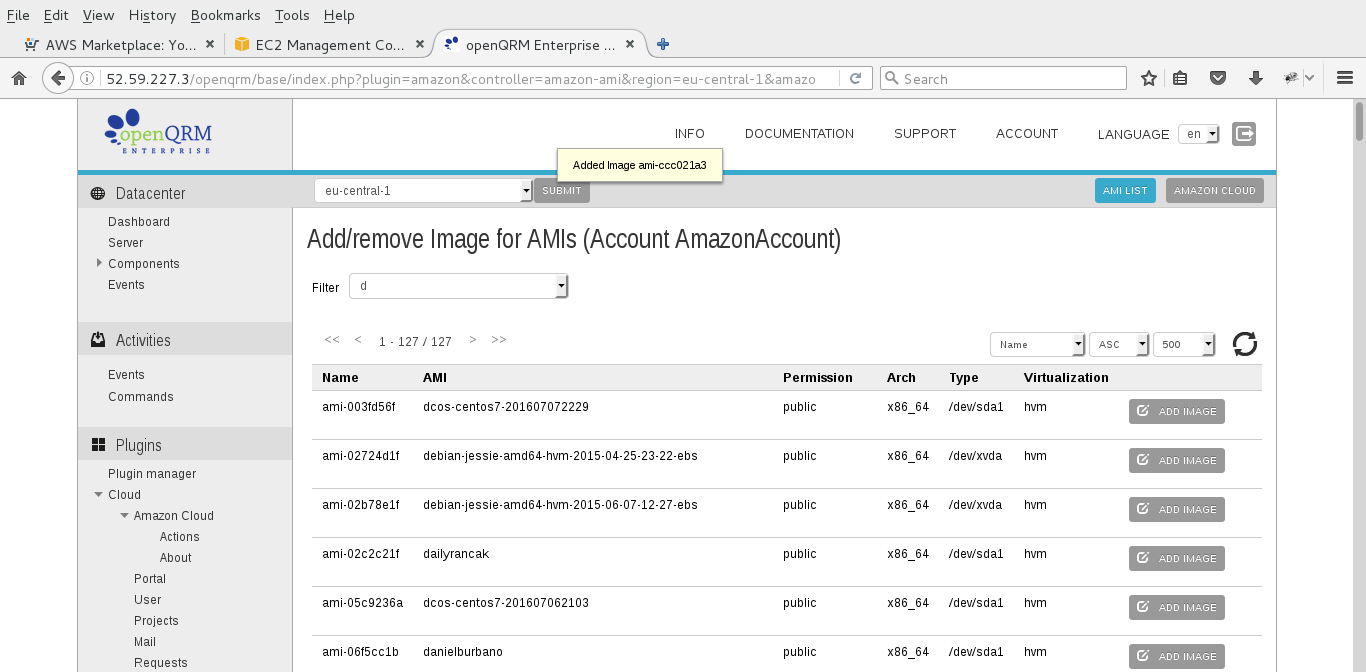
Task: Open the region dropdown showing eu-central-1
Action: (423, 190)
